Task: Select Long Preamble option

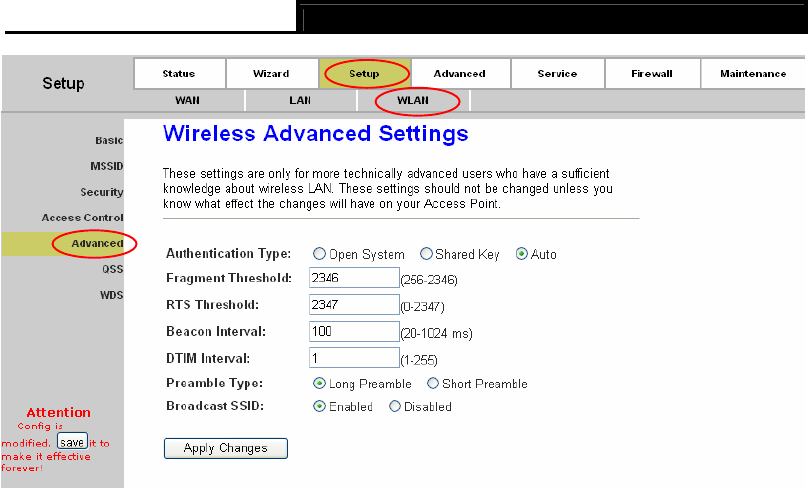Action: (x=319, y=383)
